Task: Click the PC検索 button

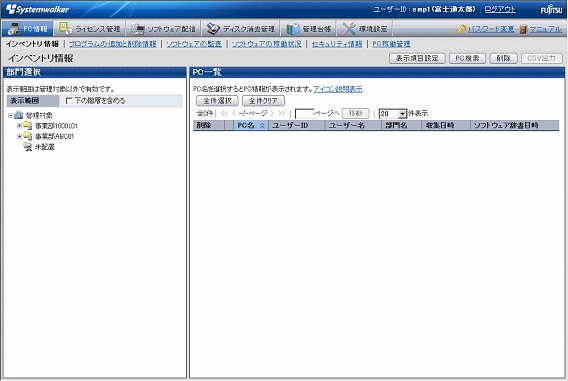Action: [467, 58]
